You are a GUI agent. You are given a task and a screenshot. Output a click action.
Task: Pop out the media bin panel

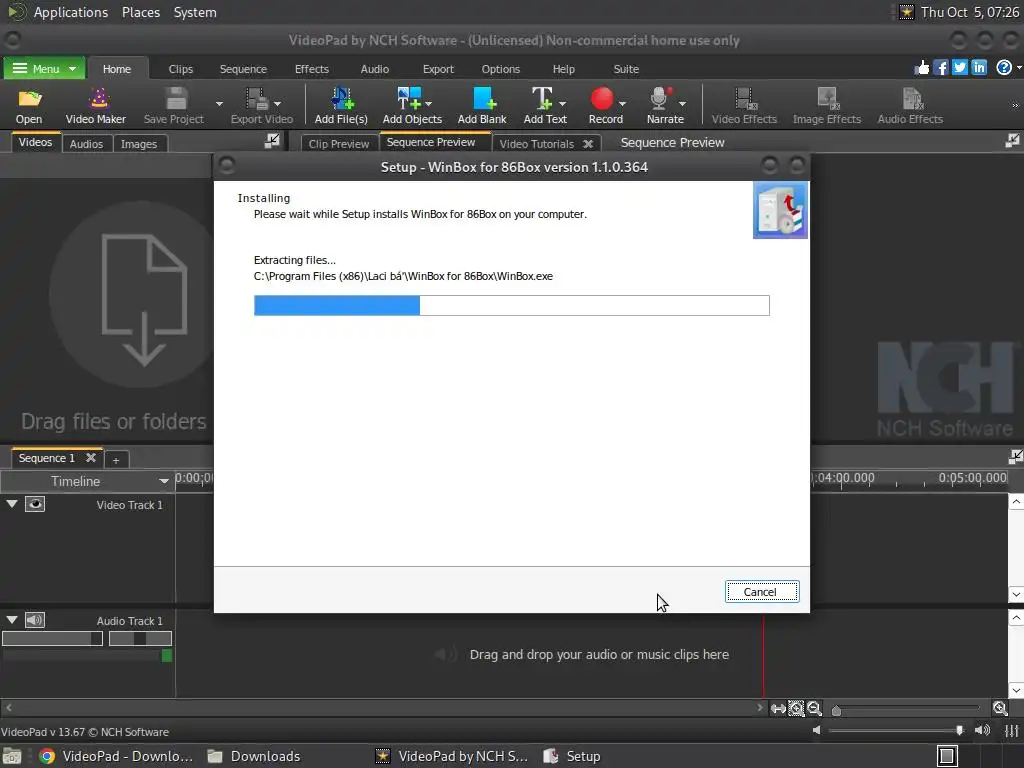click(272, 140)
